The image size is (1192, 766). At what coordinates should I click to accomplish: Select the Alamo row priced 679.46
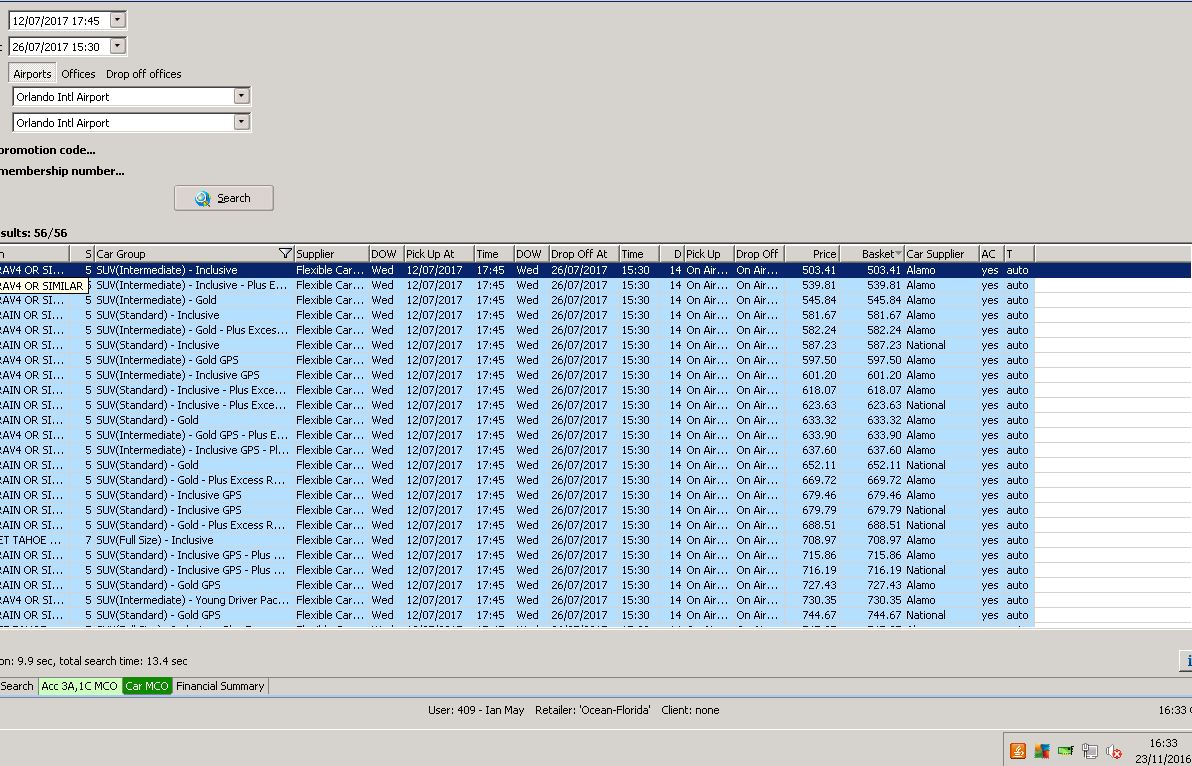[x=517, y=495]
